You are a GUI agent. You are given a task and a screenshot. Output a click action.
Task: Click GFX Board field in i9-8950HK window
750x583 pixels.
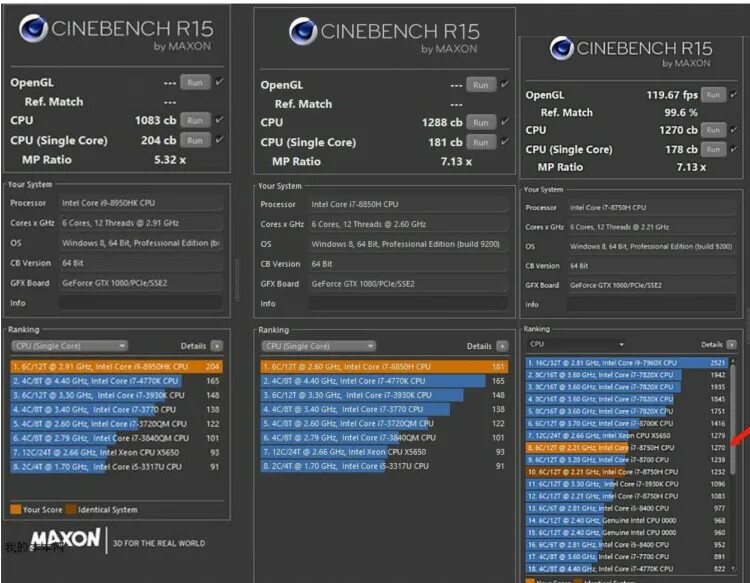(x=141, y=283)
